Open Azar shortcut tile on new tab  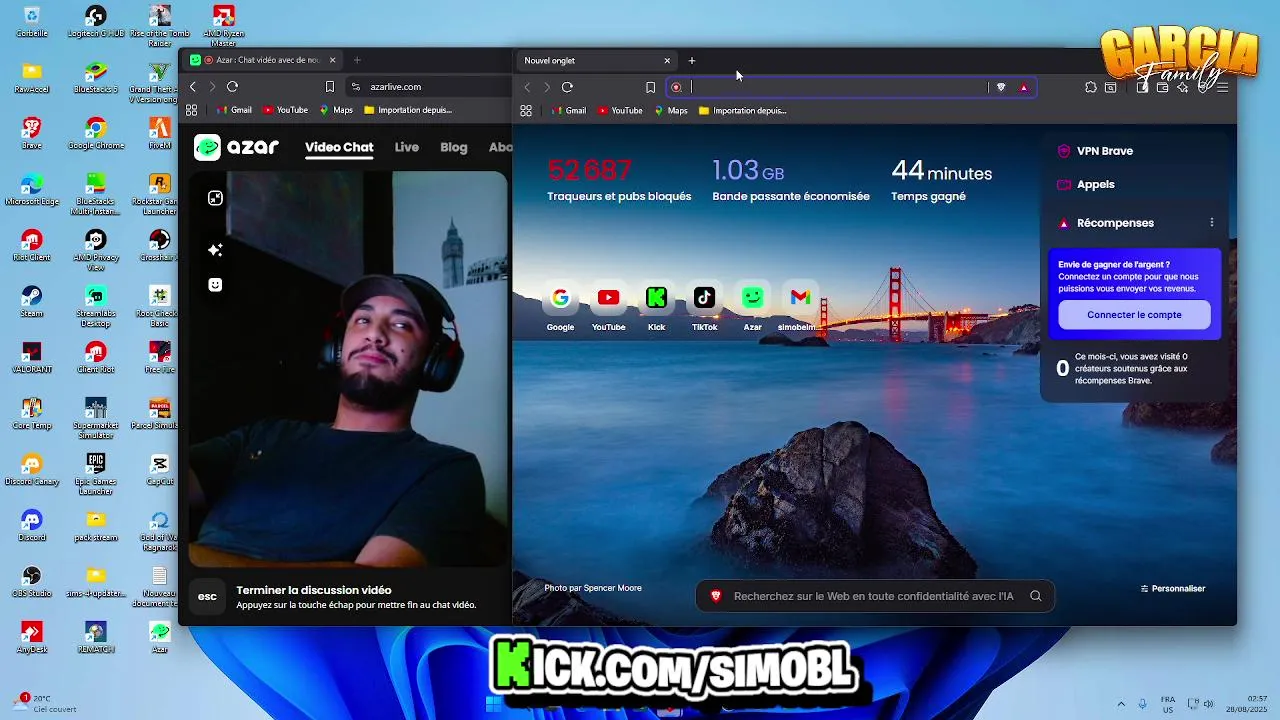pos(752,307)
